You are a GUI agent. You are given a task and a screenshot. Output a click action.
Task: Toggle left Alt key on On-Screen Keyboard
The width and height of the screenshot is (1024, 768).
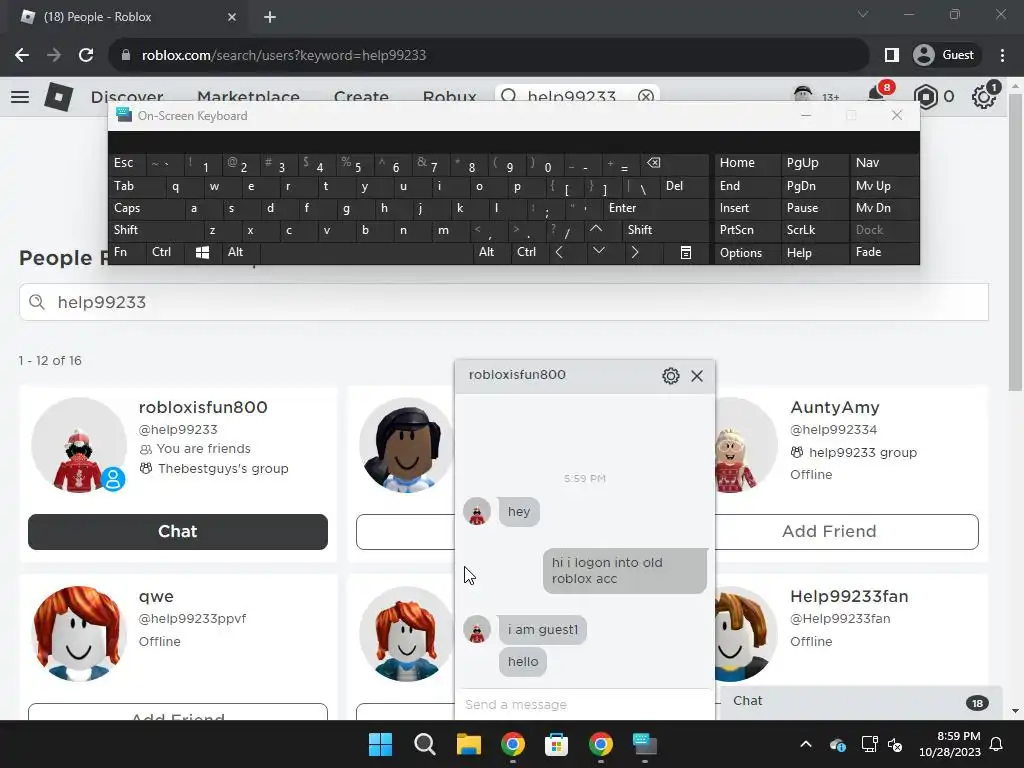240,252
